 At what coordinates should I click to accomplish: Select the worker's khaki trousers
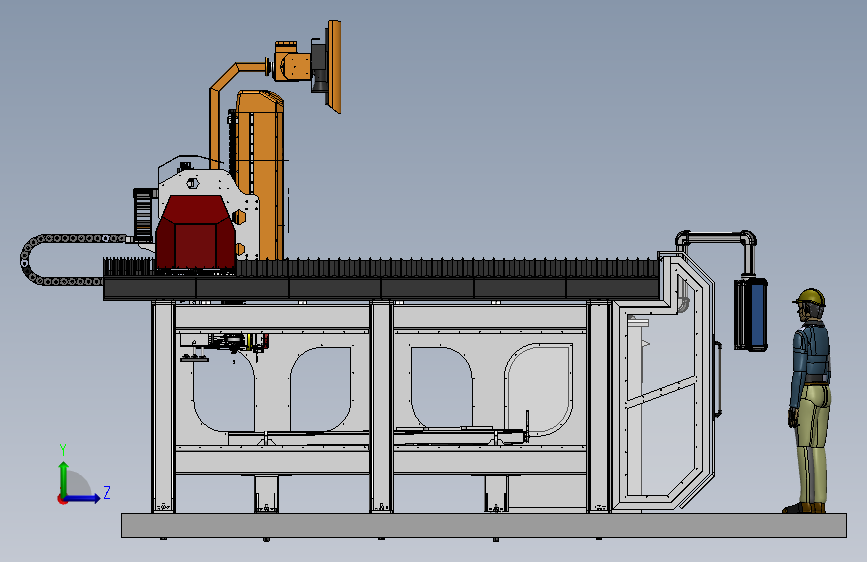[x=813, y=443]
